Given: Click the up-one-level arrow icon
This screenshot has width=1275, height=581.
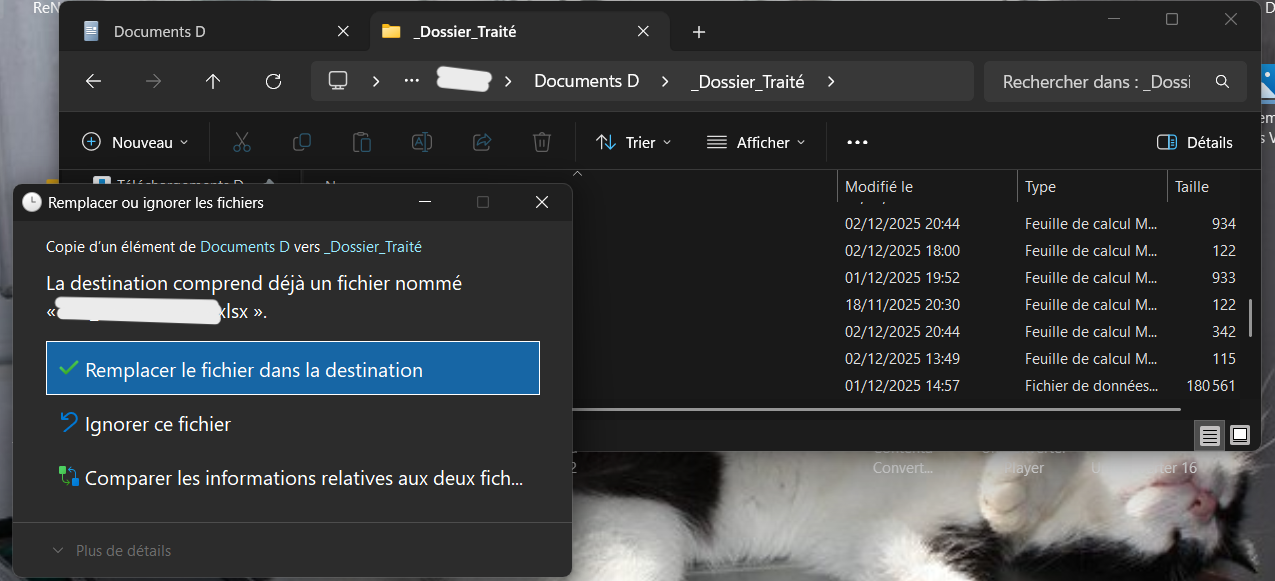Looking at the screenshot, I should pyautogui.click(x=213, y=81).
